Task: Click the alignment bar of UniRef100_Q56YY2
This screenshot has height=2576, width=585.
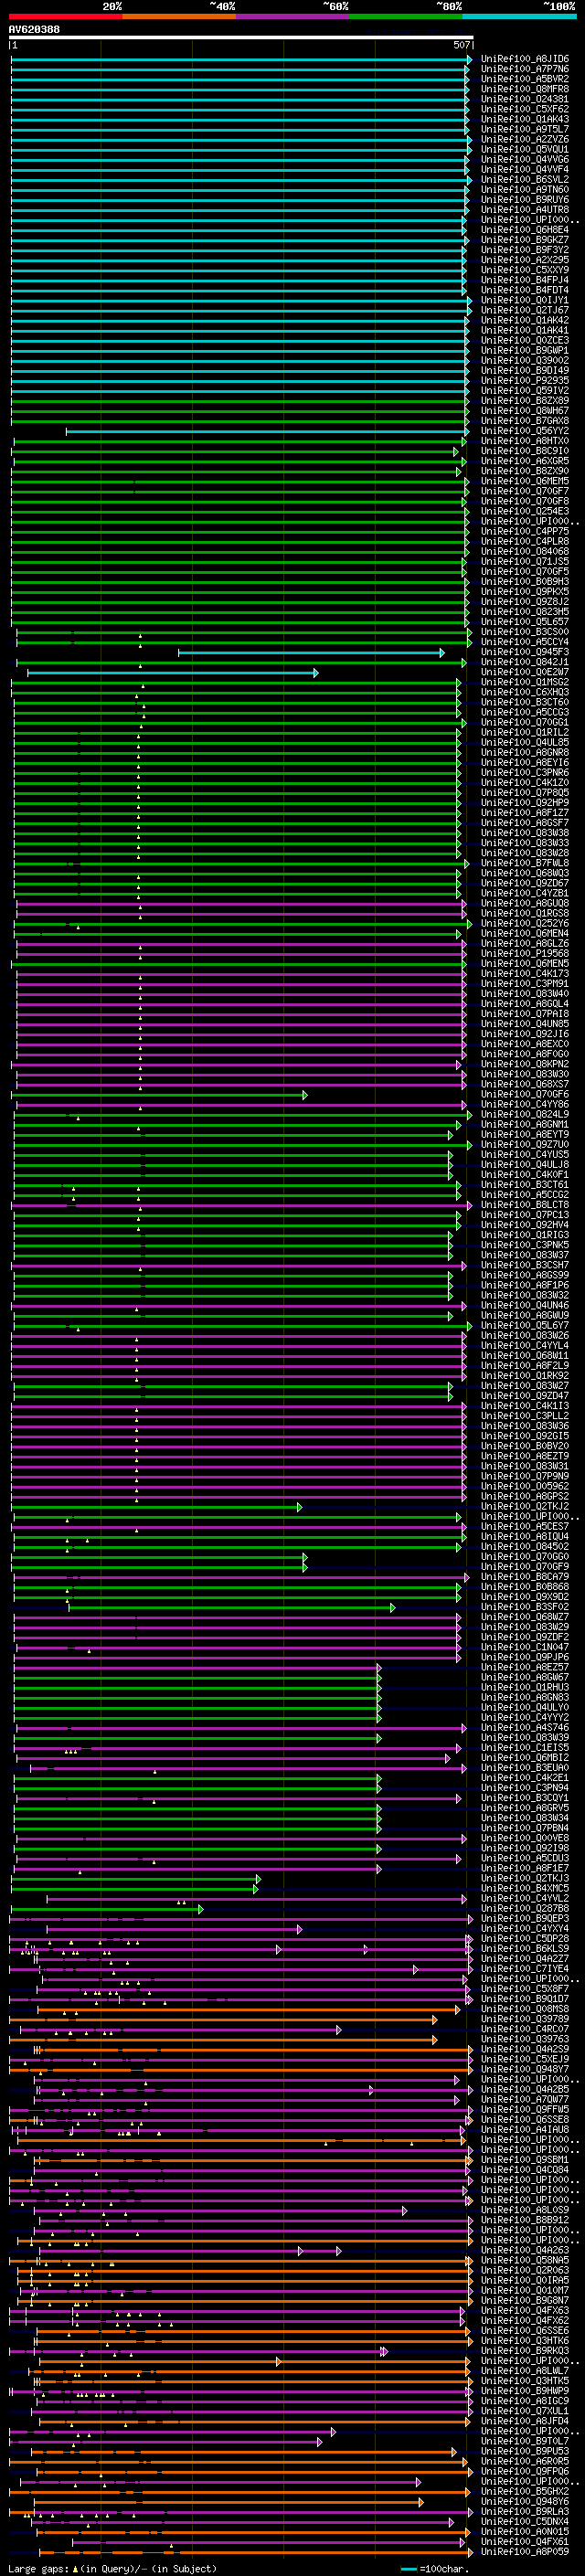Action: click(267, 431)
